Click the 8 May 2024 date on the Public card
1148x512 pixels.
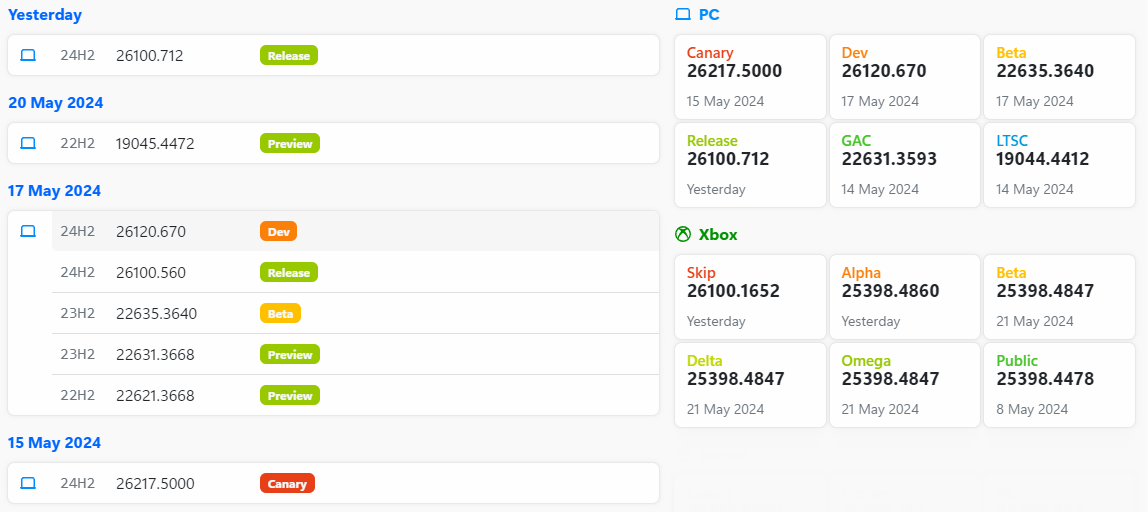(x=1032, y=409)
